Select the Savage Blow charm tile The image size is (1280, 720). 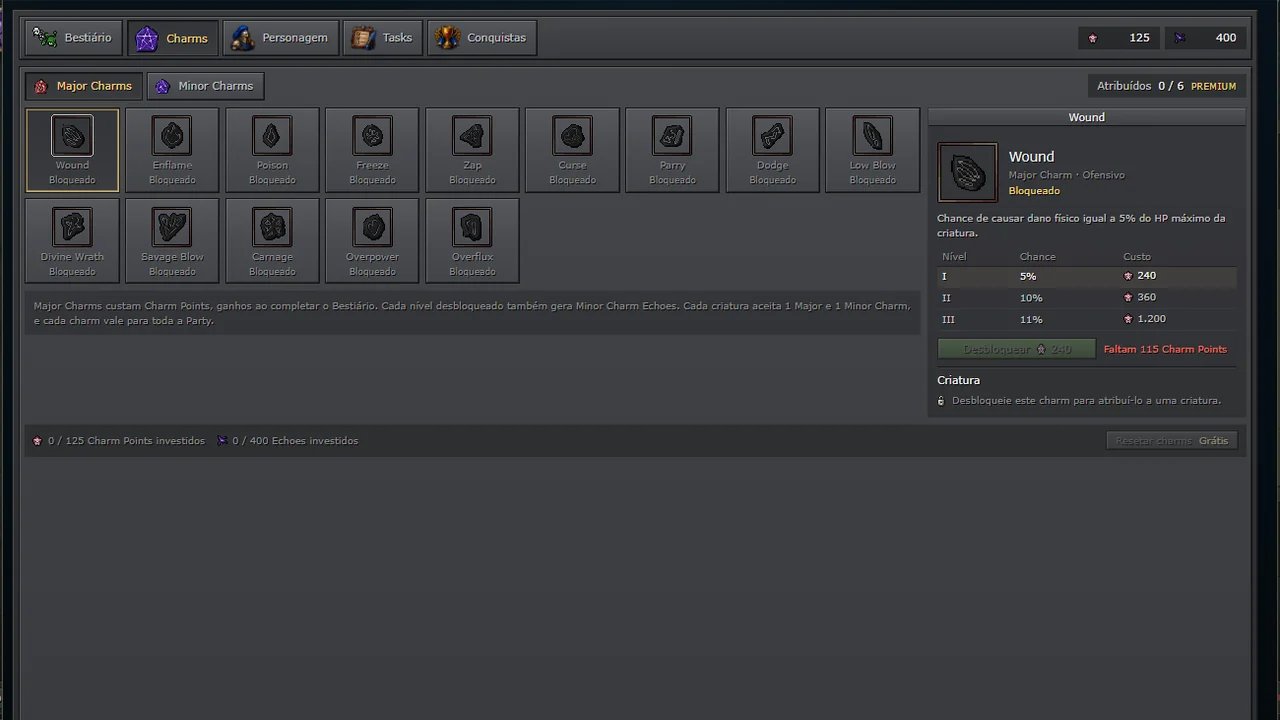click(172, 241)
